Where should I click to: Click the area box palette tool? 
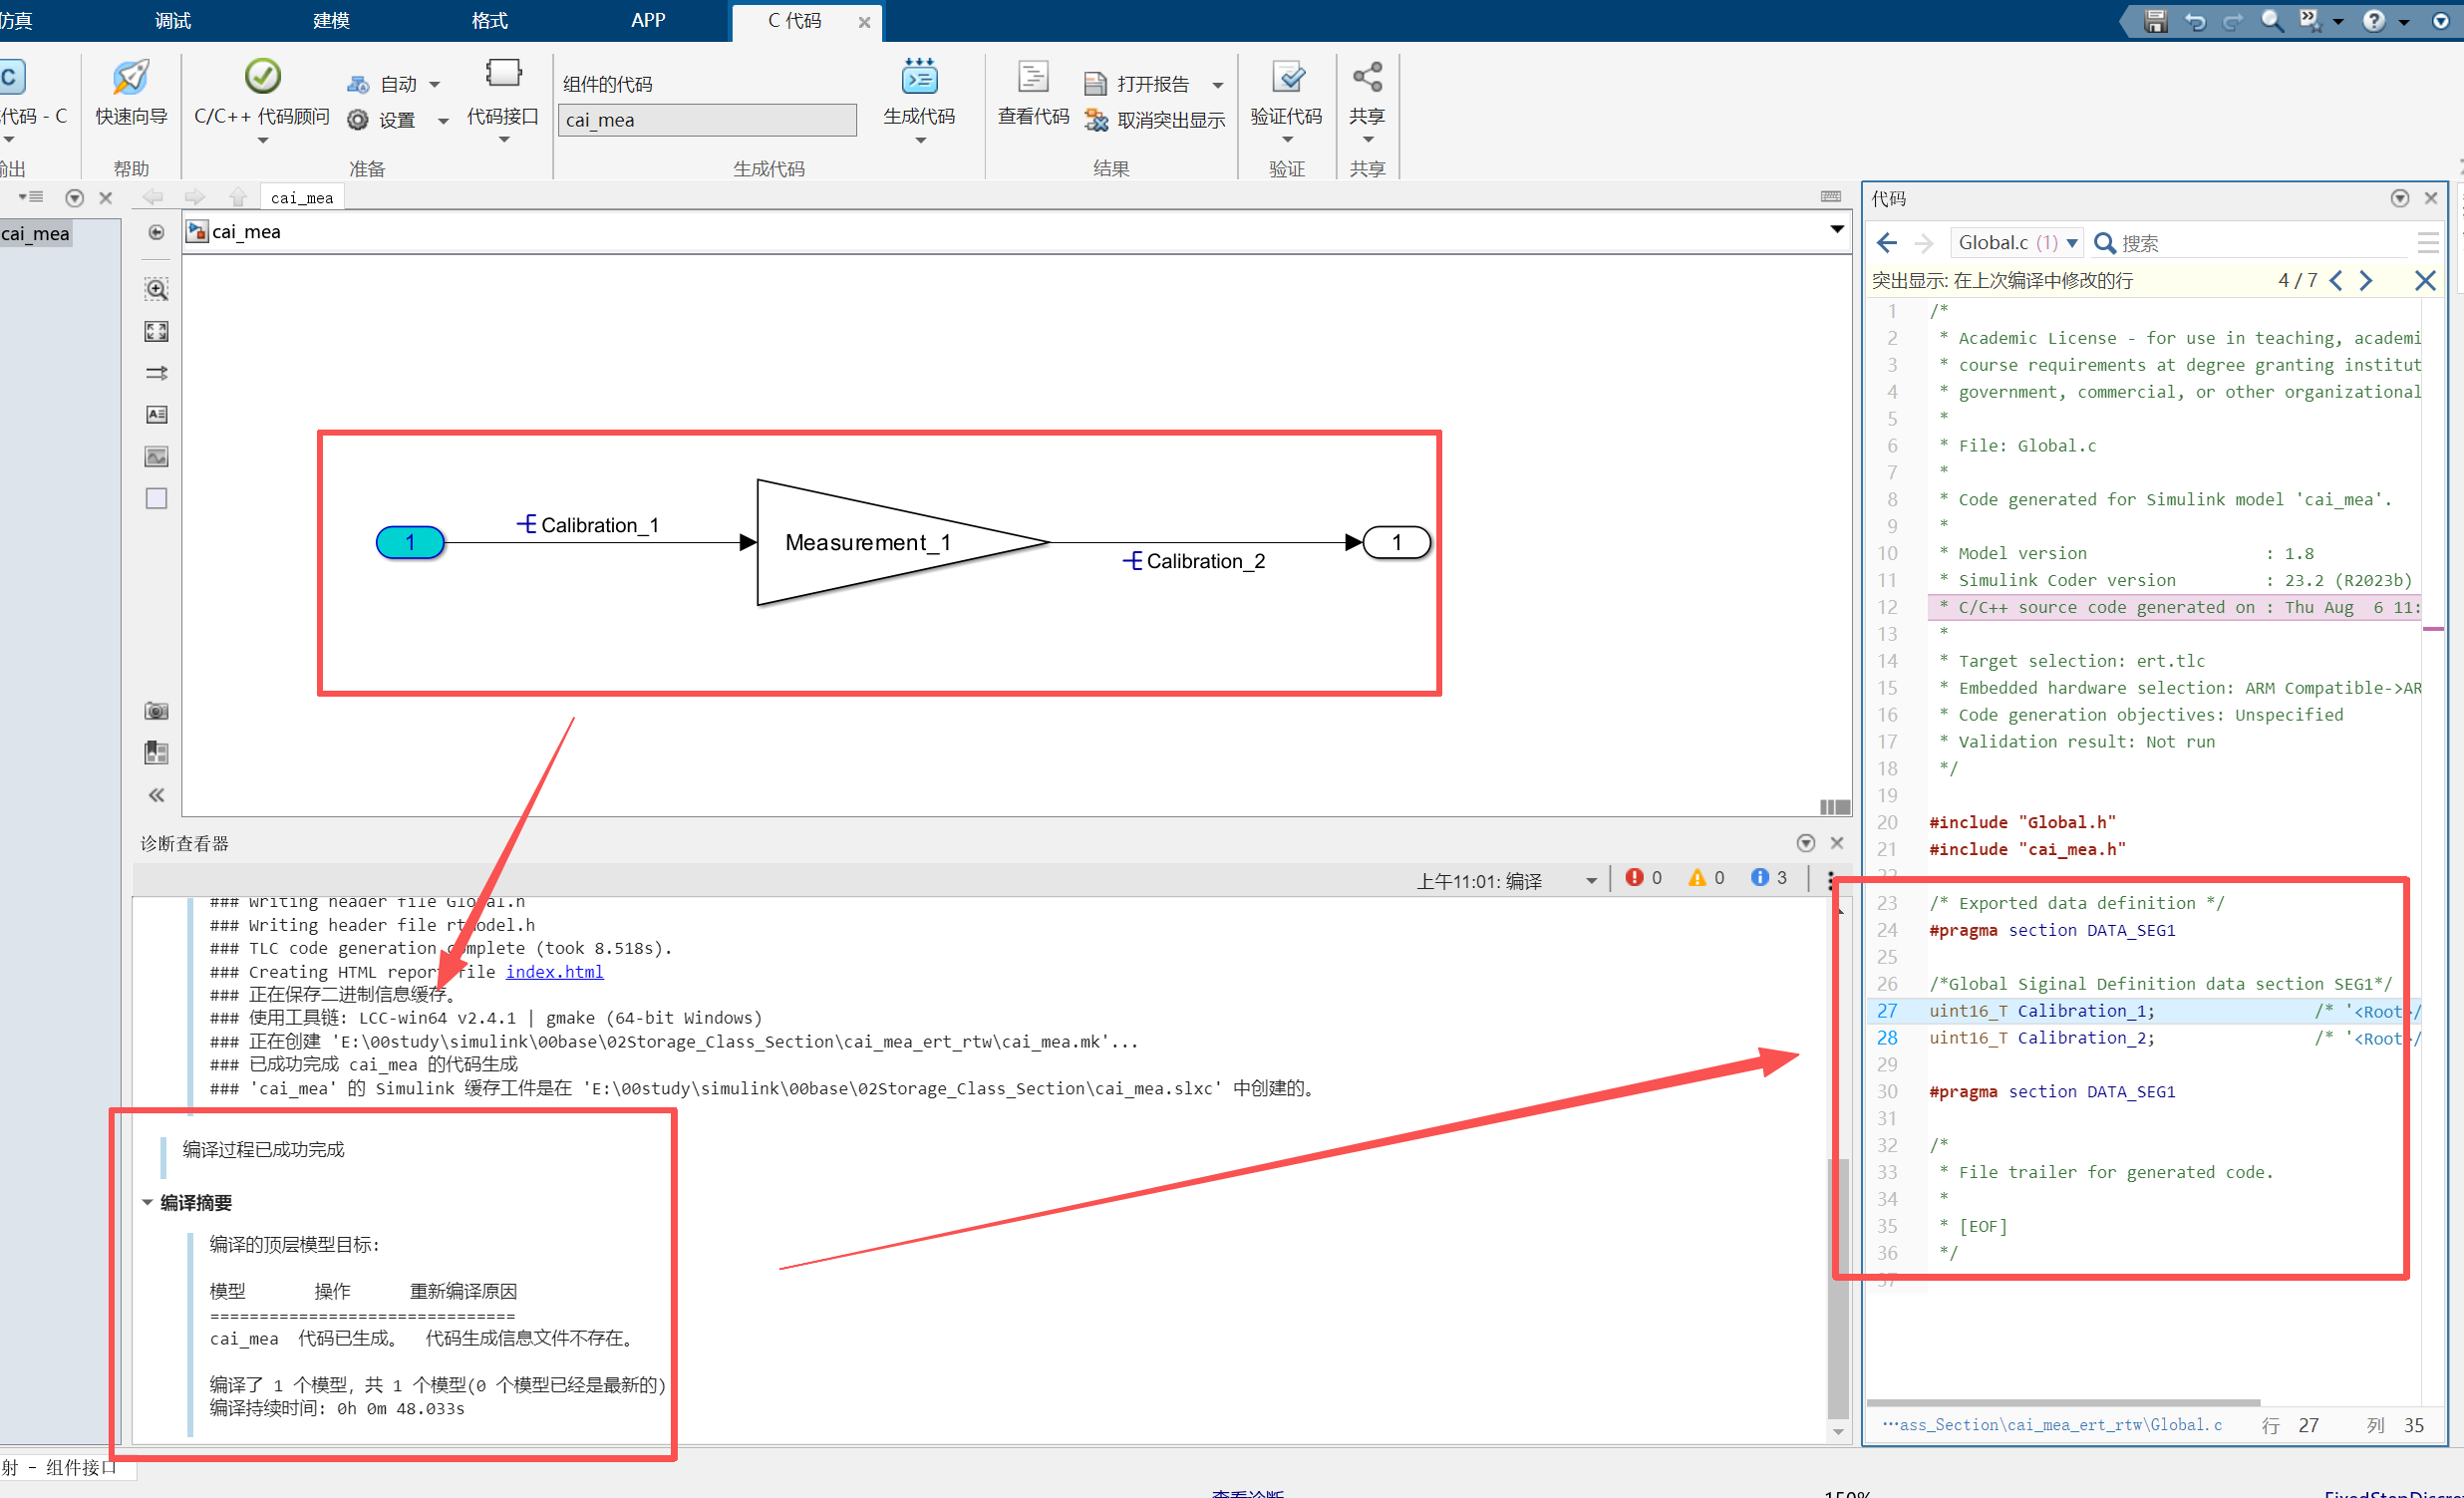tap(156, 498)
